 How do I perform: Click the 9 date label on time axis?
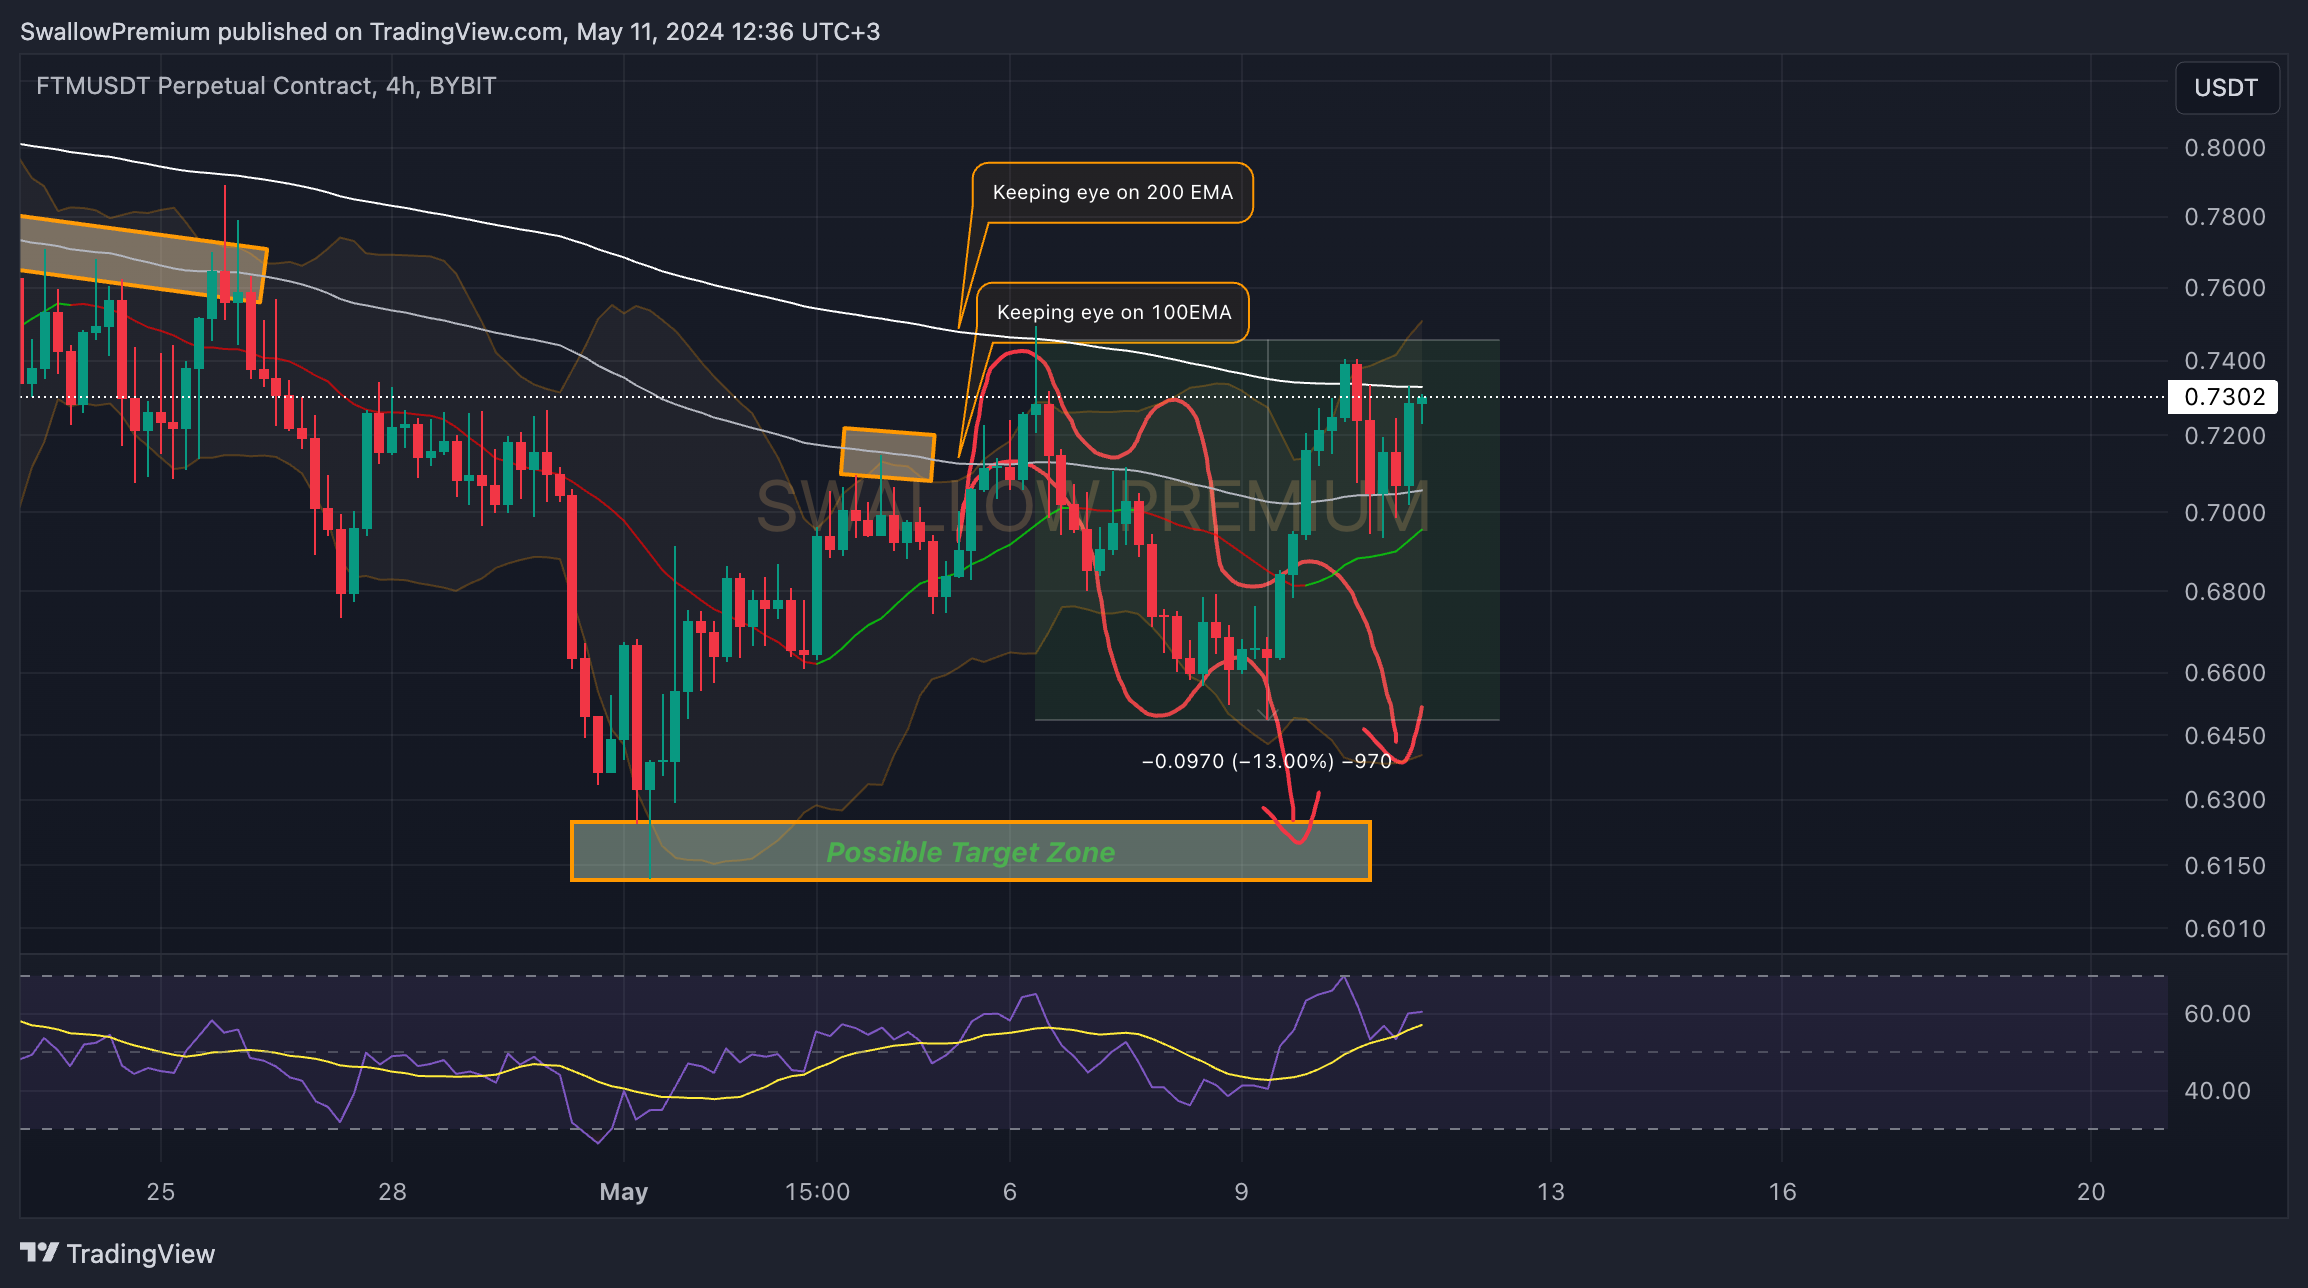[1241, 1192]
